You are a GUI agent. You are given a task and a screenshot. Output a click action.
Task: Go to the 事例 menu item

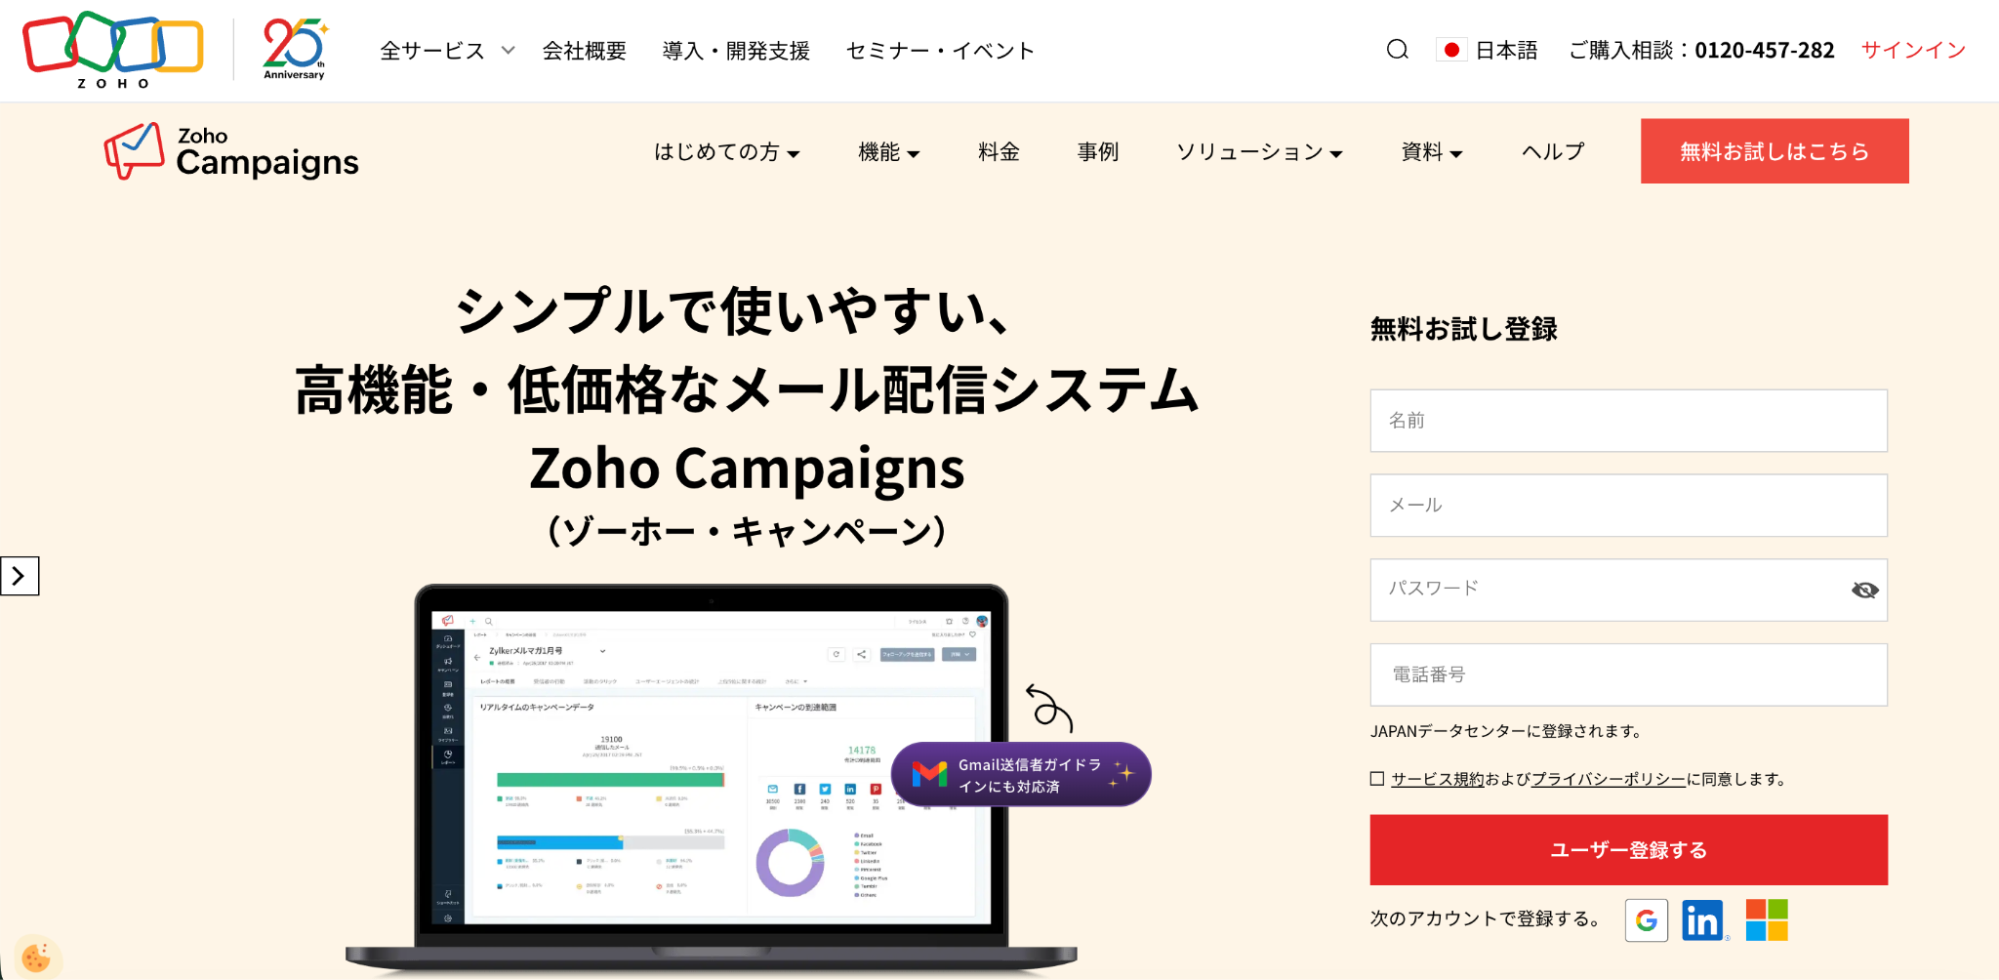coord(1097,152)
